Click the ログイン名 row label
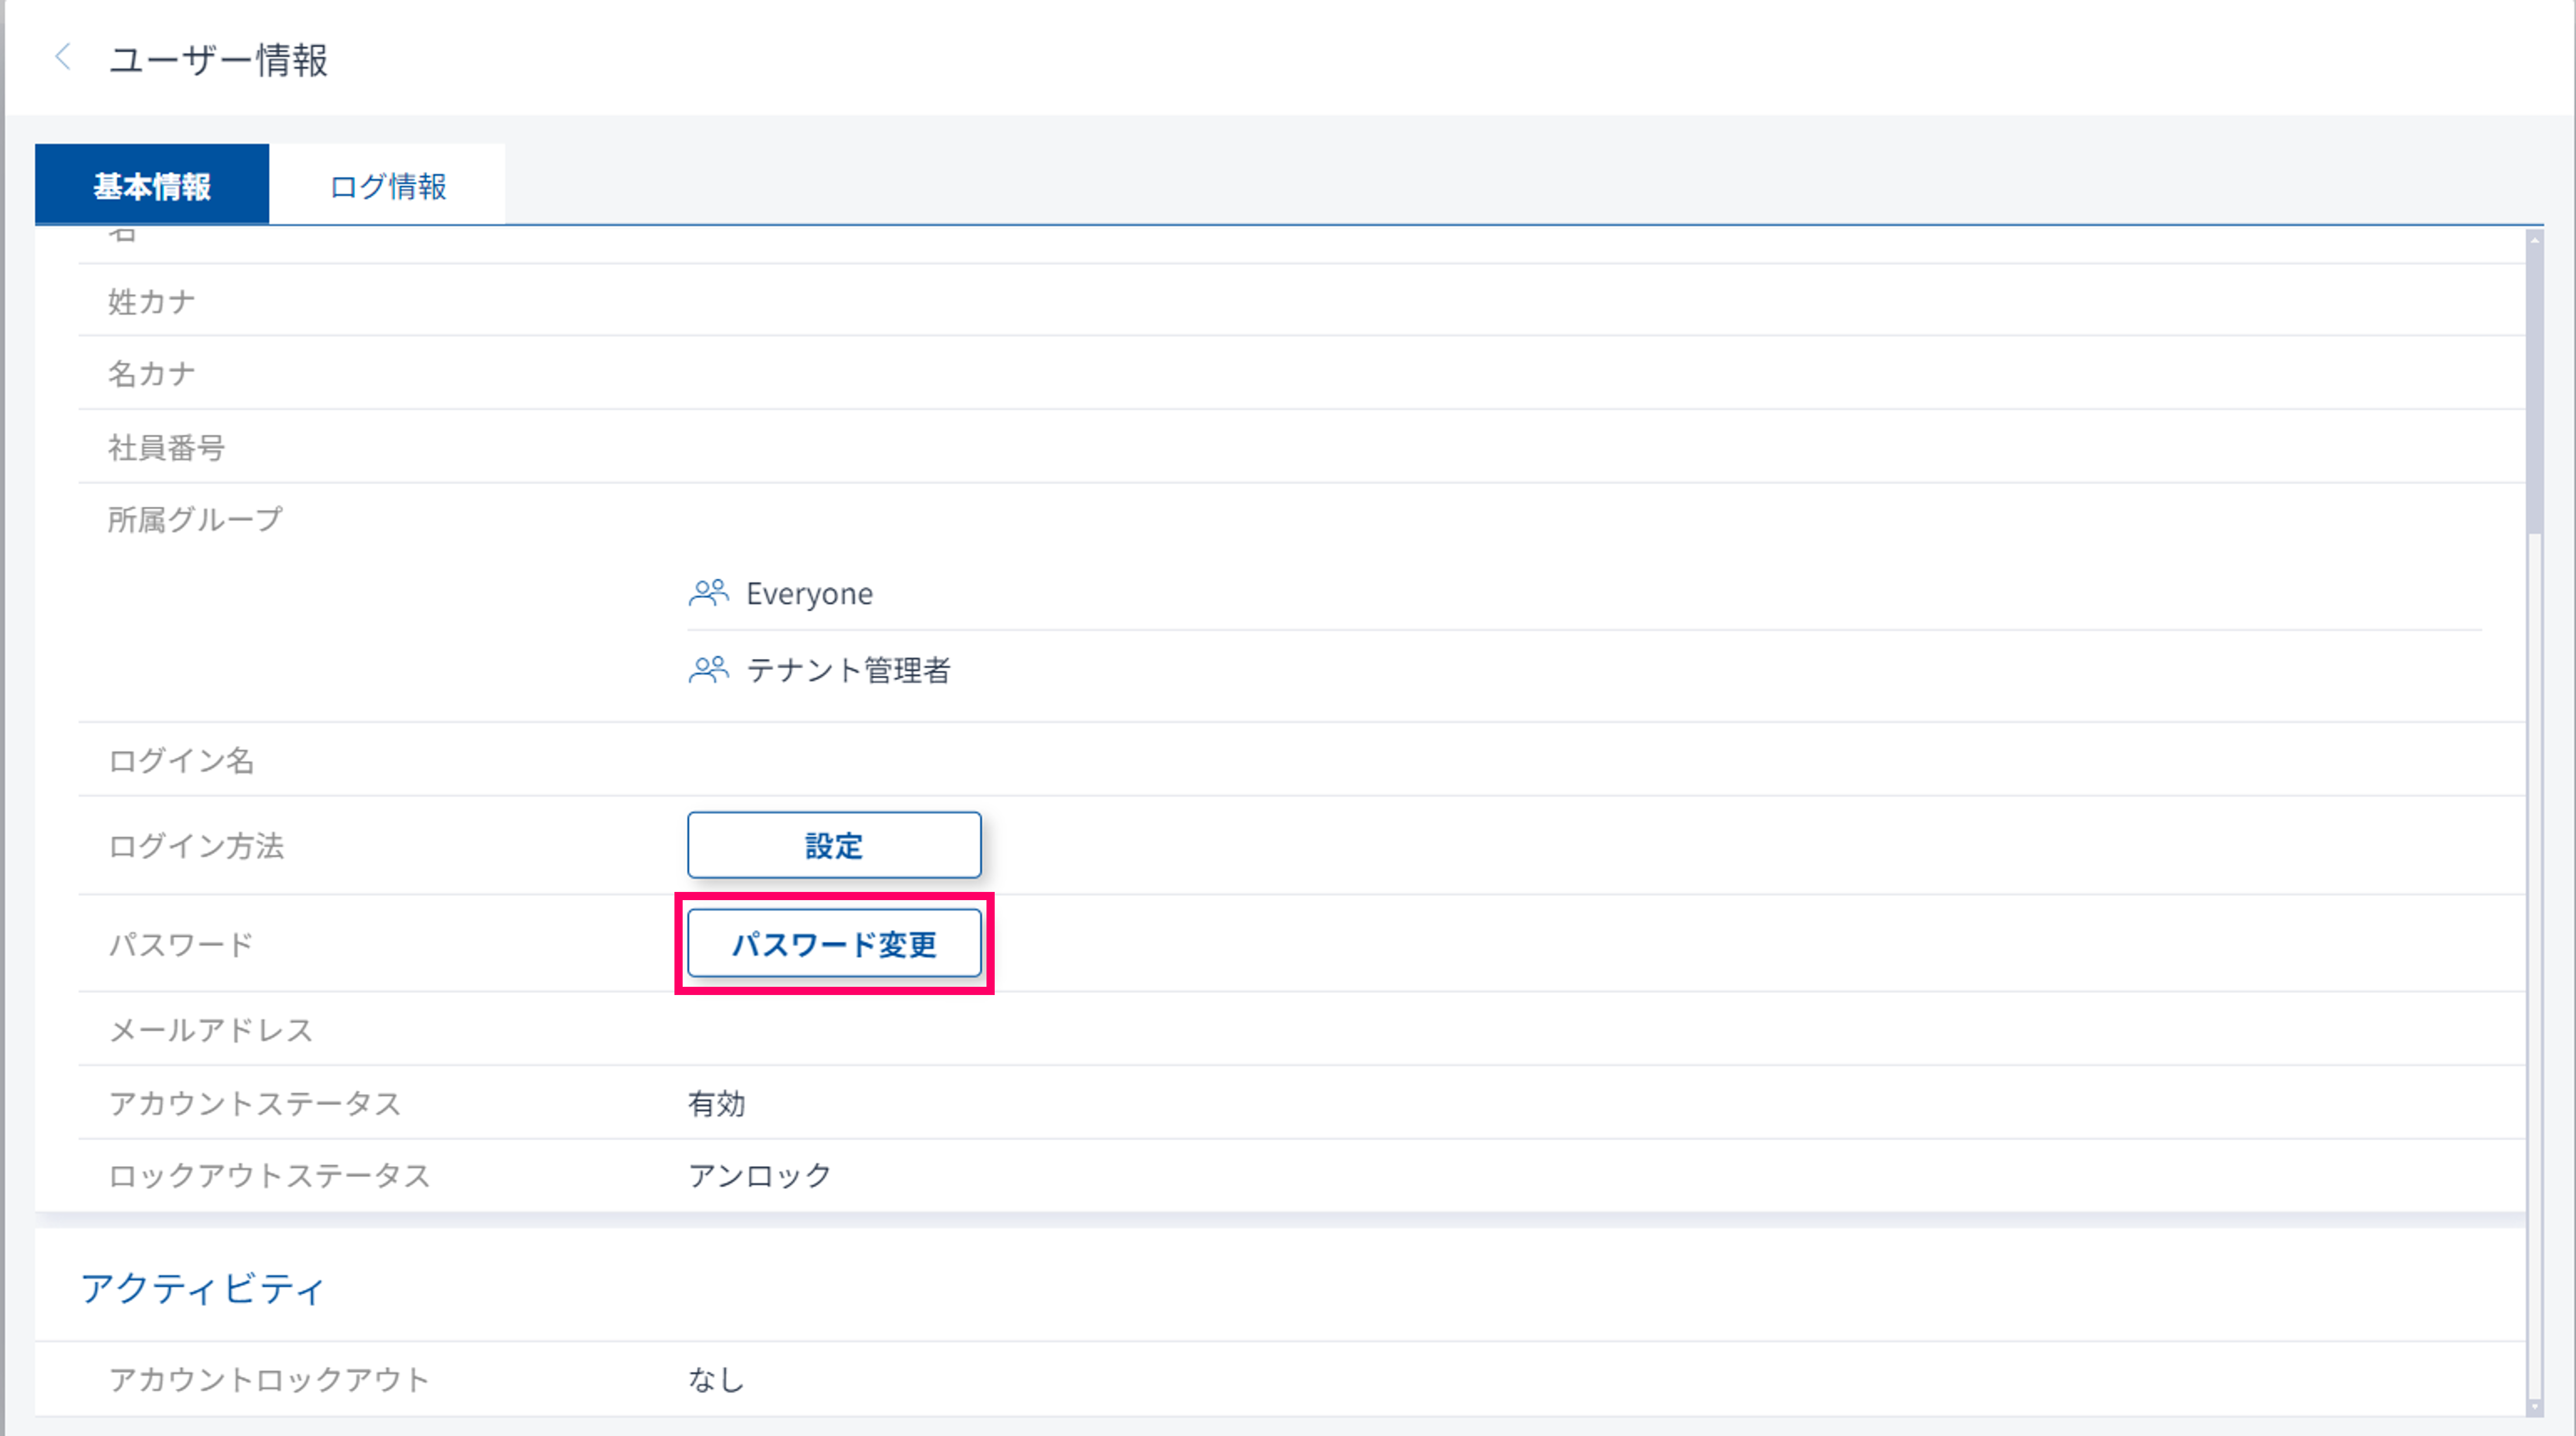The height and width of the screenshot is (1436, 2576). [x=181, y=760]
